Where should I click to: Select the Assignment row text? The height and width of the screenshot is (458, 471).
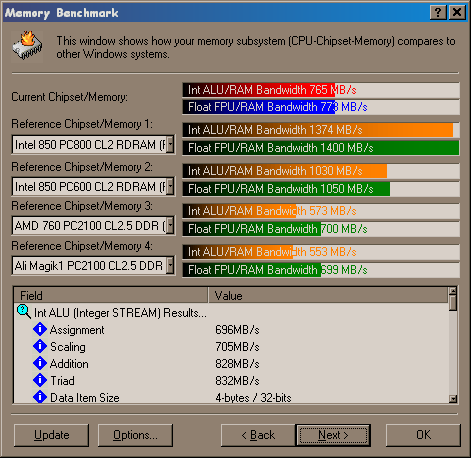tap(77, 330)
